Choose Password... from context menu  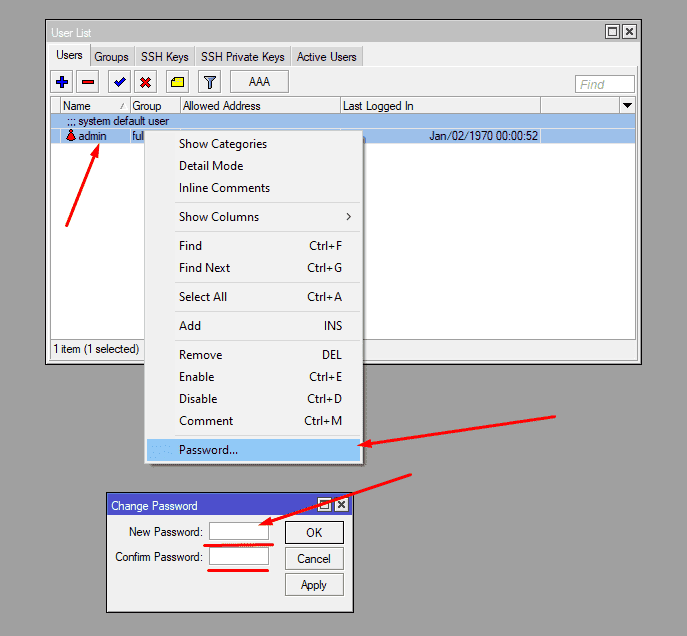click(x=208, y=450)
